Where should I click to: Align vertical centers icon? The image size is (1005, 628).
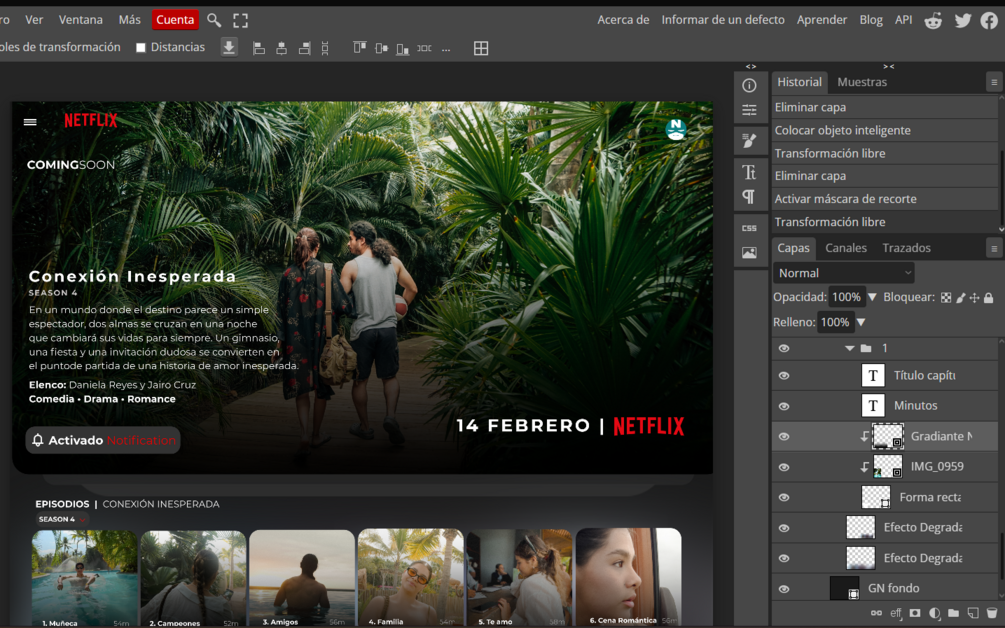click(x=381, y=48)
